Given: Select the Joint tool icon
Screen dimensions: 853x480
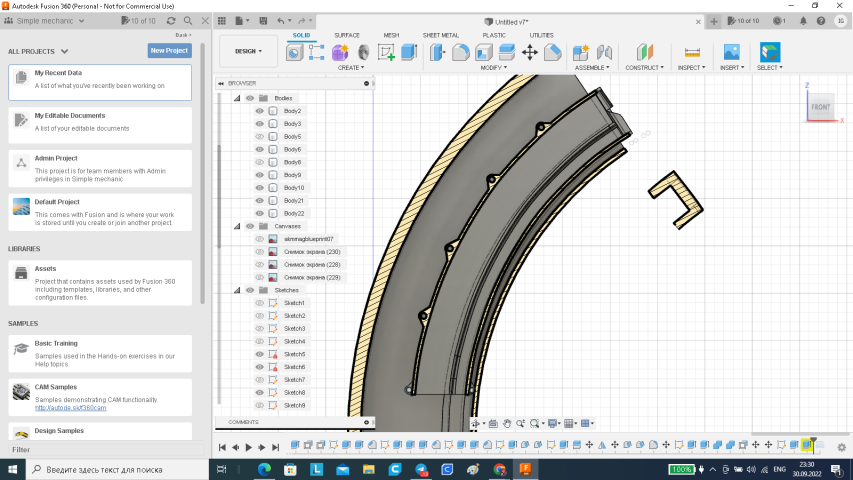Looking at the screenshot, I should pyautogui.click(x=604, y=52).
